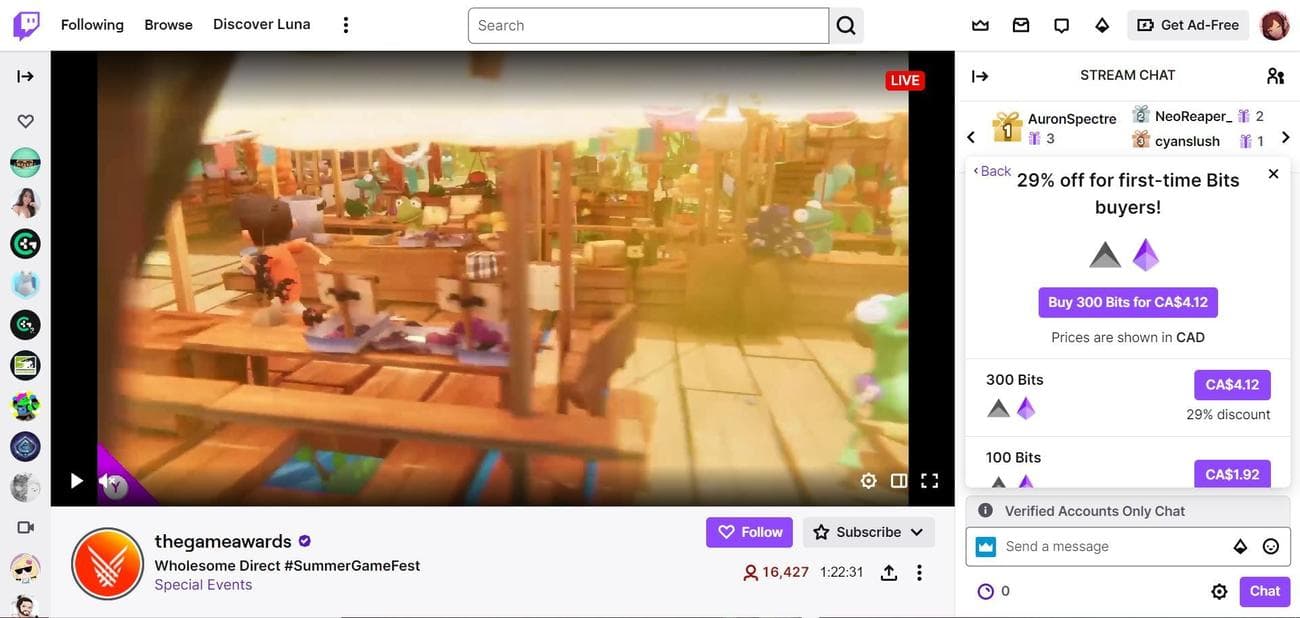Open your Whispers inbox
The height and width of the screenshot is (618, 1300).
(1020, 23)
